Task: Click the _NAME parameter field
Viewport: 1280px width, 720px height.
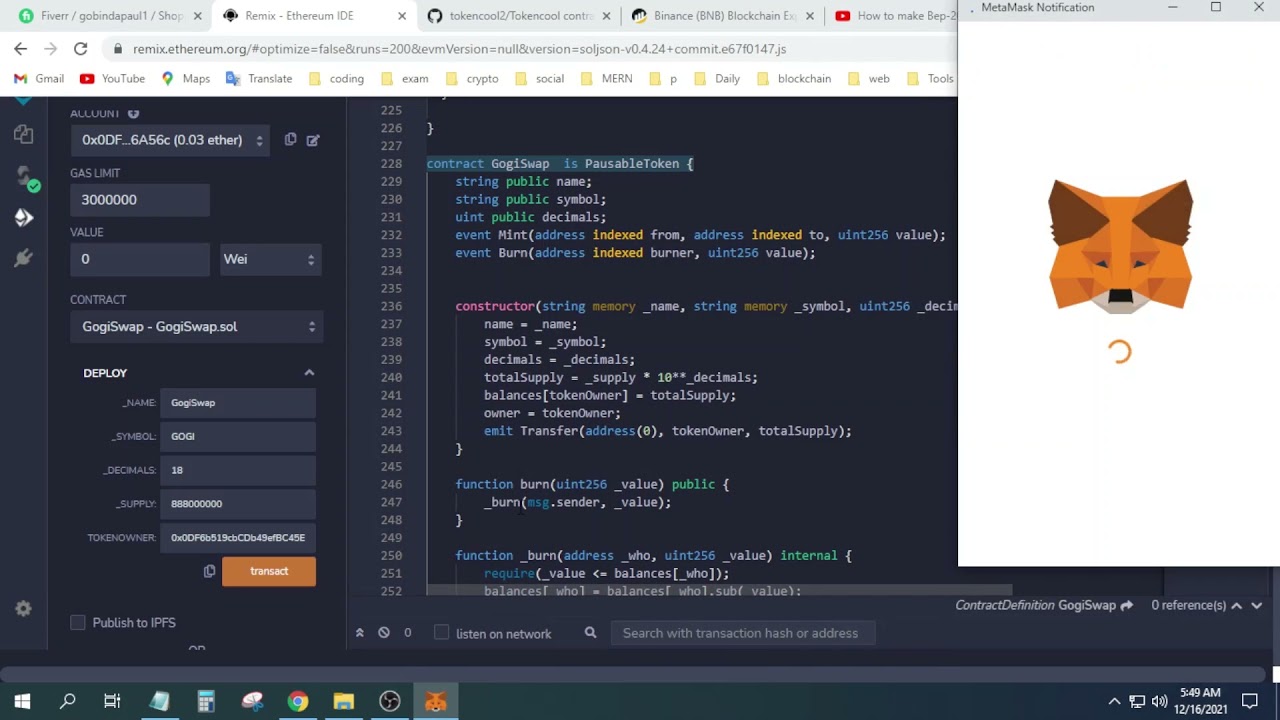Action: (x=238, y=403)
